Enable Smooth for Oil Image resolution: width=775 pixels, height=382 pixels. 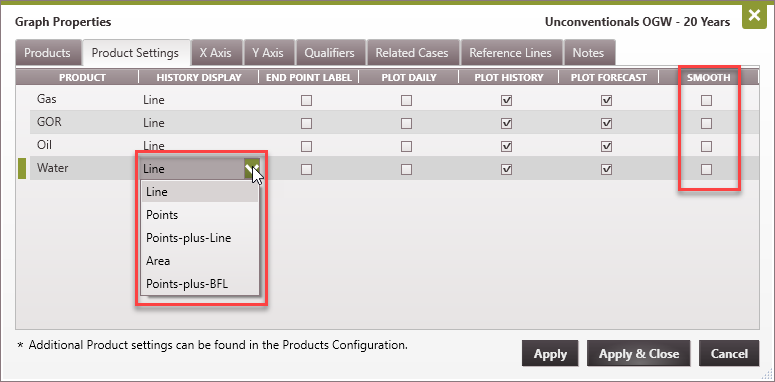click(707, 146)
